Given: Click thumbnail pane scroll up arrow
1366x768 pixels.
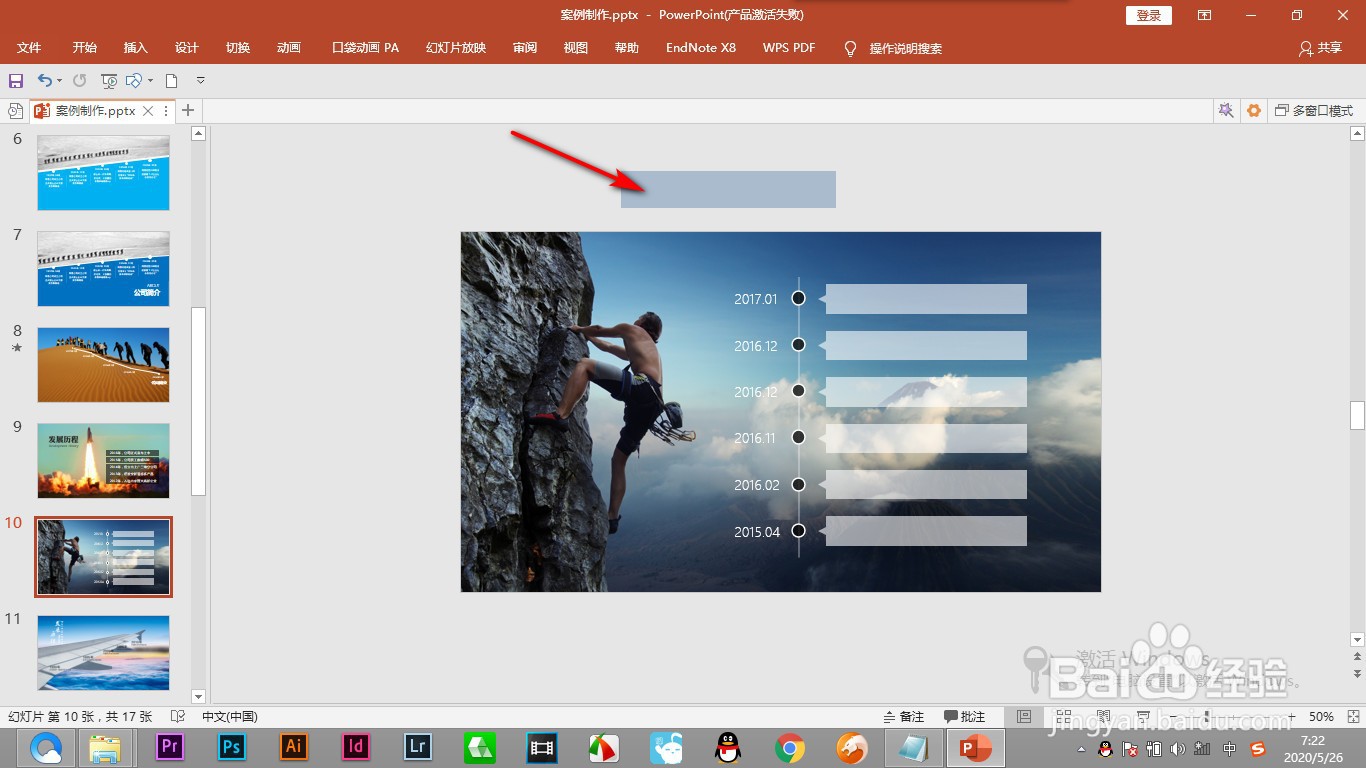Looking at the screenshot, I should [x=198, y=133].
